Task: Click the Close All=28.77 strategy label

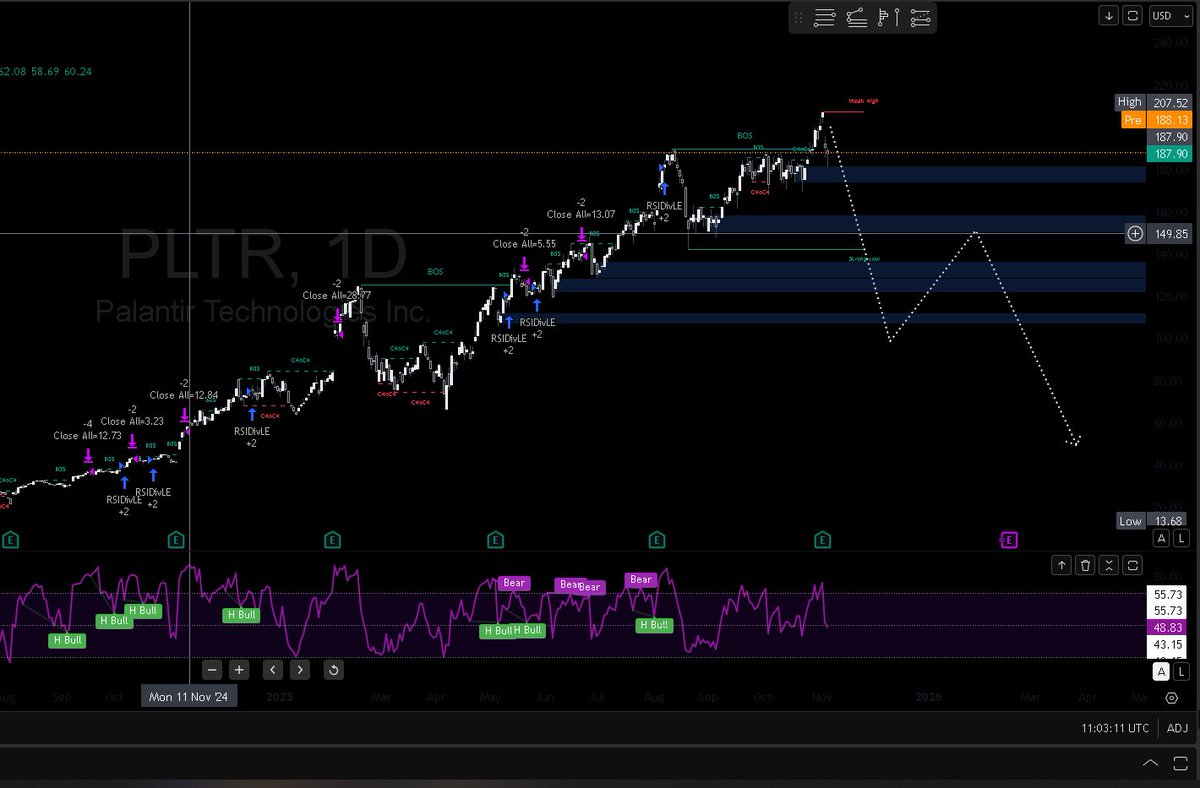Action: (x=337, y=296)
